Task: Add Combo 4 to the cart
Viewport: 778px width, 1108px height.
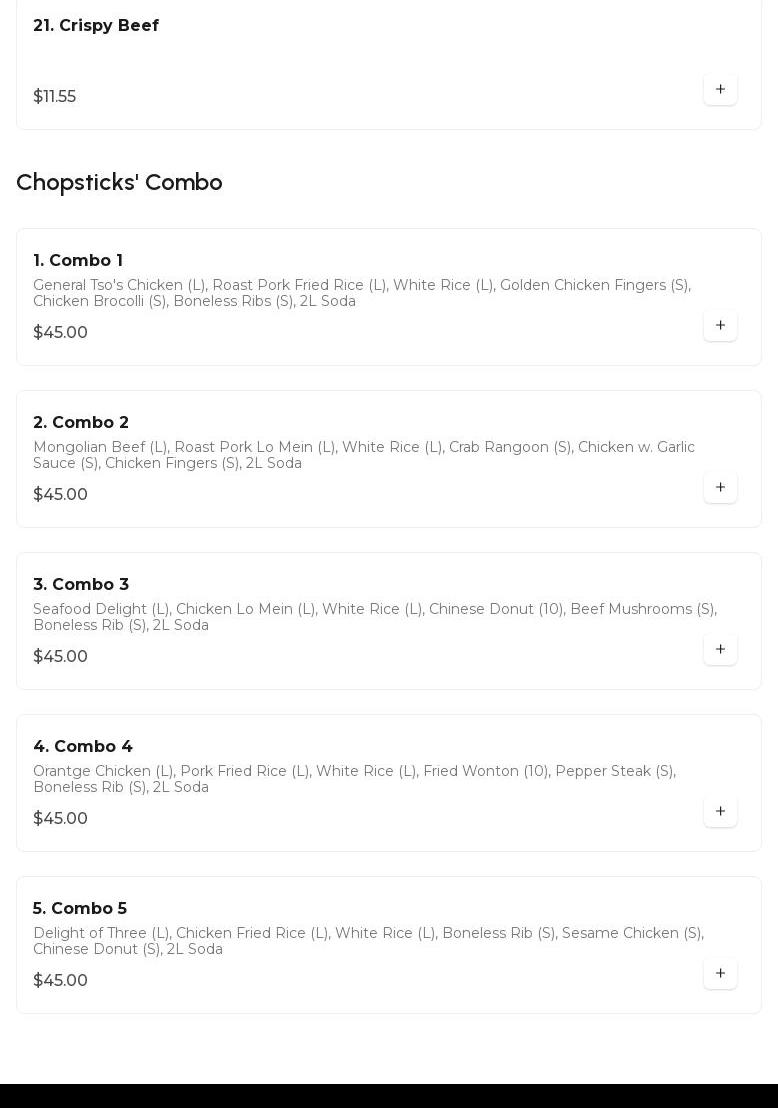Action: (x=720, y=811)
